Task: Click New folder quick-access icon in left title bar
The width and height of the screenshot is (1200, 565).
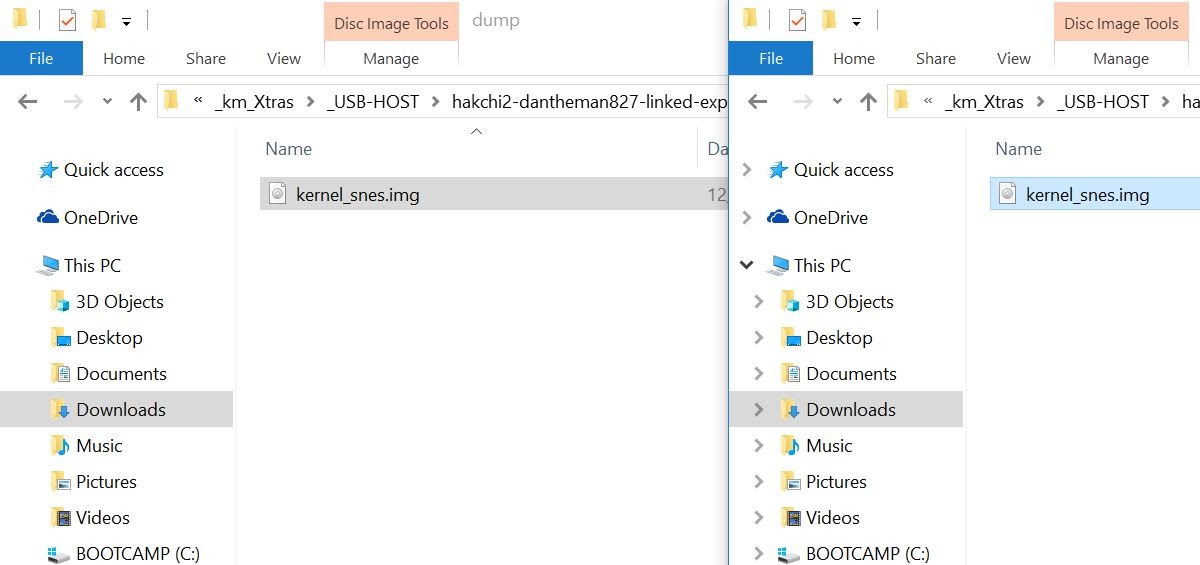Action: [98, 20]
